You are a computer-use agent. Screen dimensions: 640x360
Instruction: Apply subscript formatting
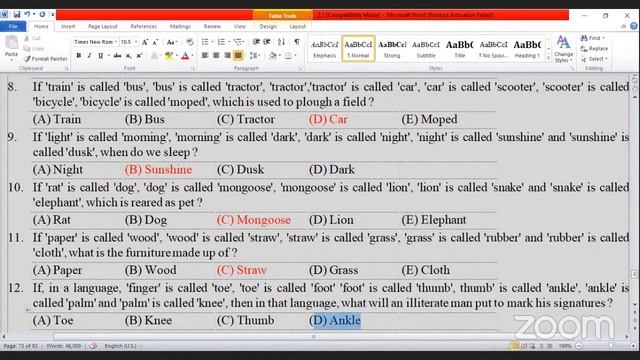(129, 56)
